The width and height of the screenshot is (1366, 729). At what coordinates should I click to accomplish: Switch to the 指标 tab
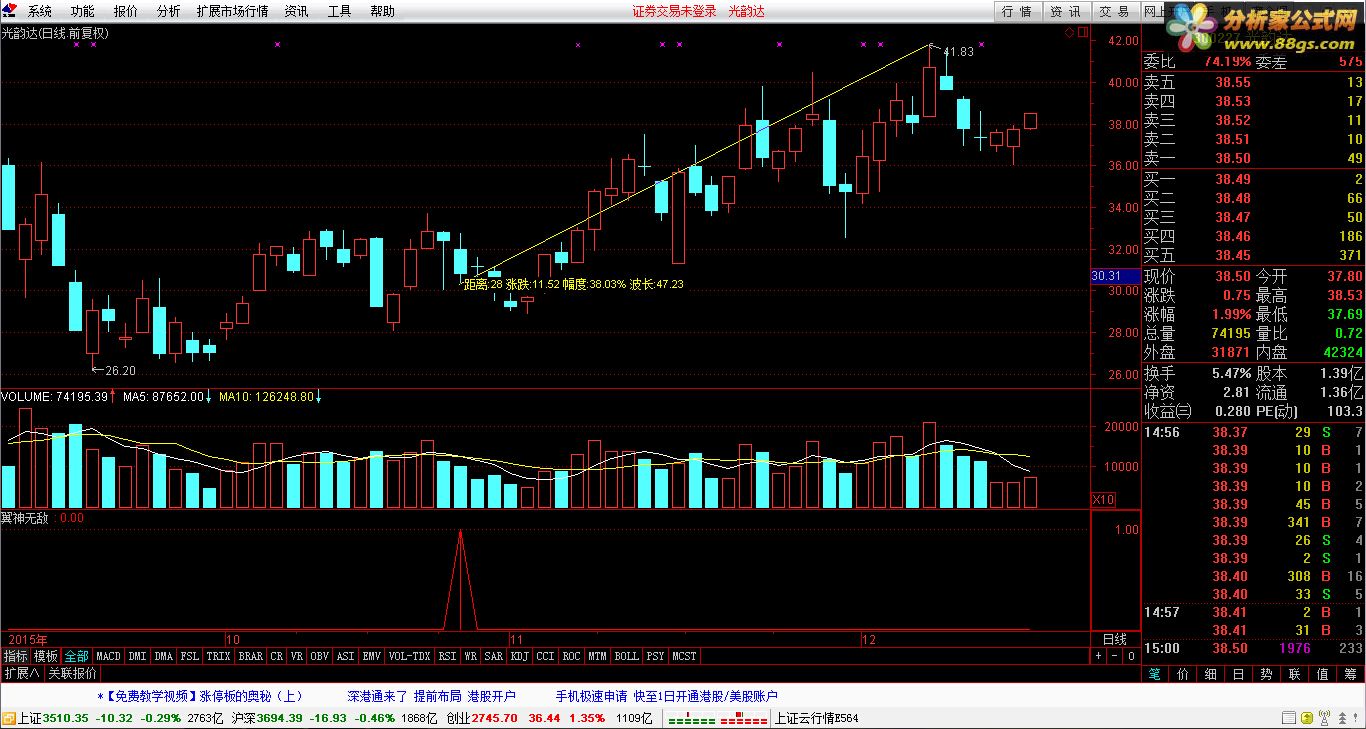click(15, 656)
